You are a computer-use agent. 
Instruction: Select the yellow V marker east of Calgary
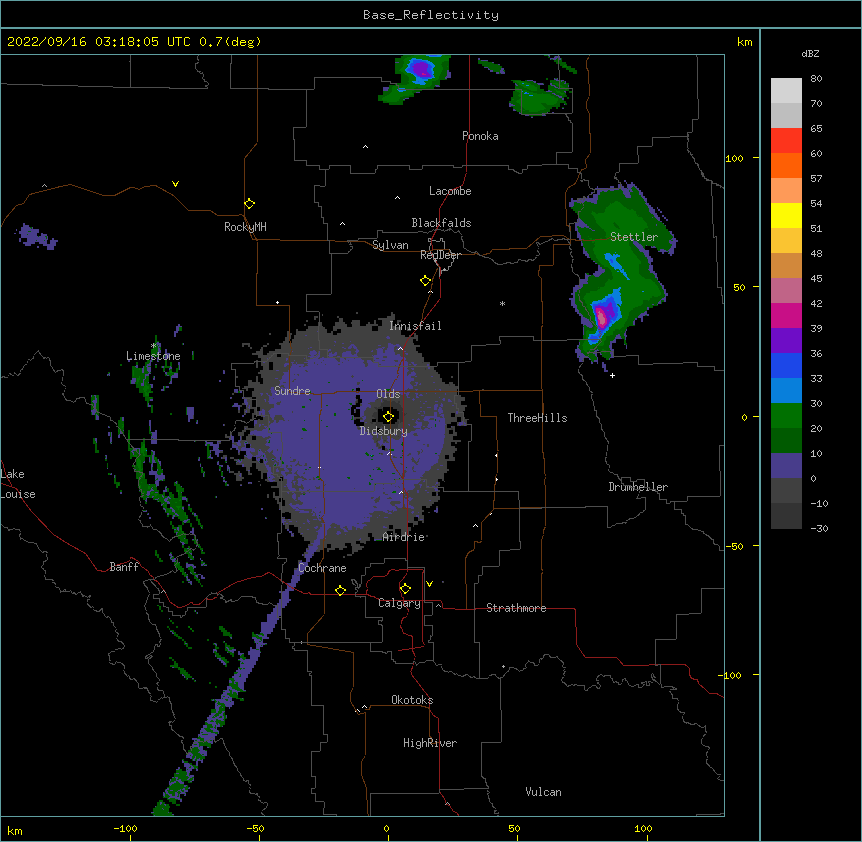tap(429, 584)
